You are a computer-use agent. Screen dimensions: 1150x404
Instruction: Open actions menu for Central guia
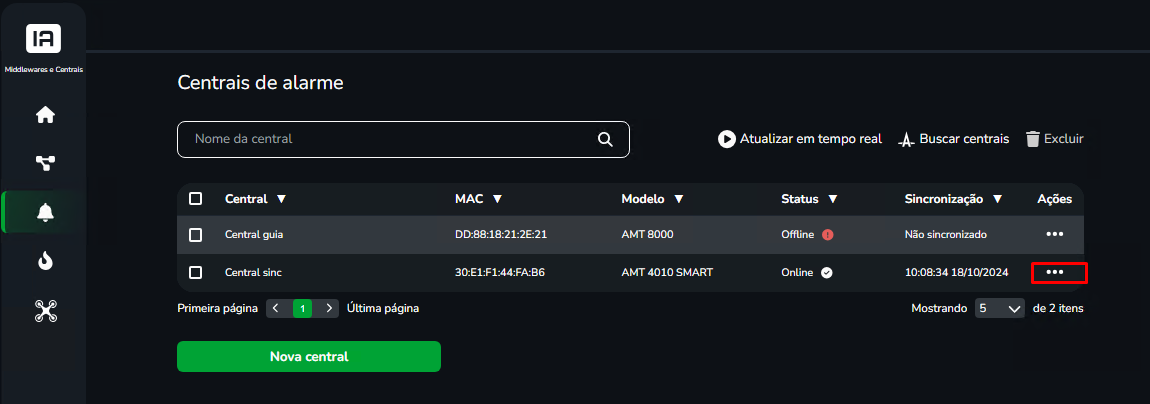tap(1055, 235)
